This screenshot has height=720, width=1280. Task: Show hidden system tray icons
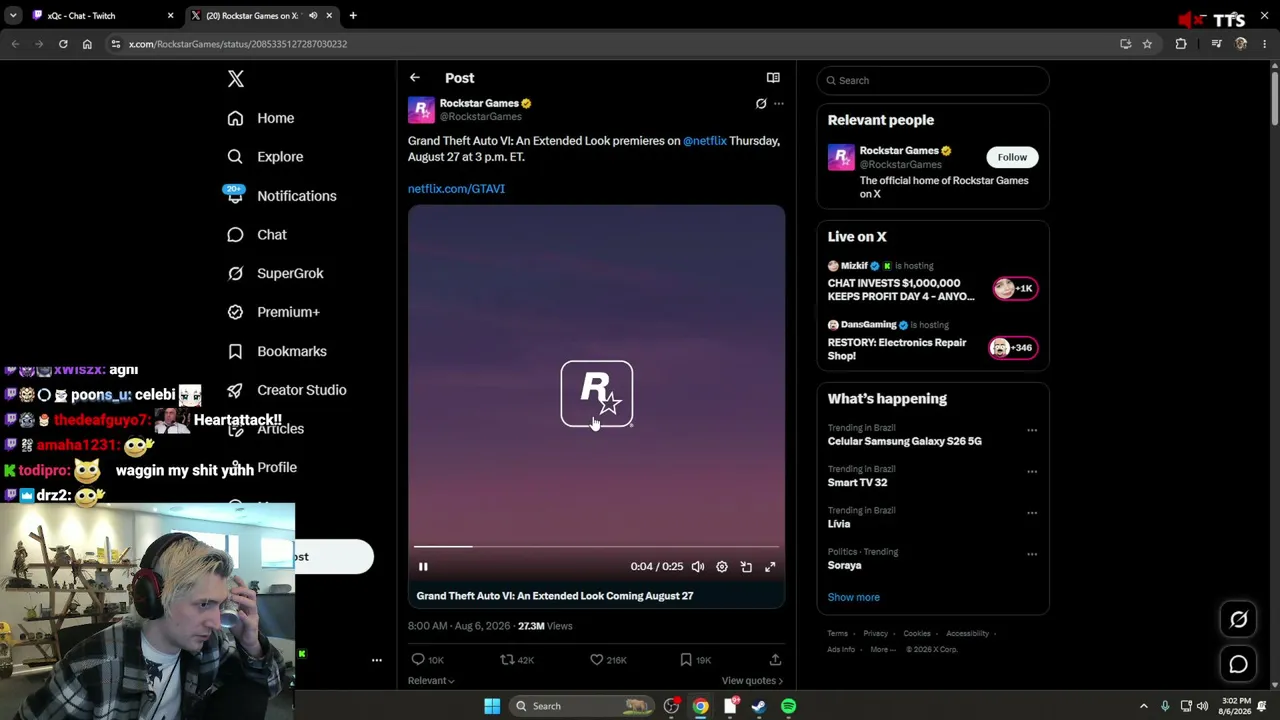(x=1144, y=707)
